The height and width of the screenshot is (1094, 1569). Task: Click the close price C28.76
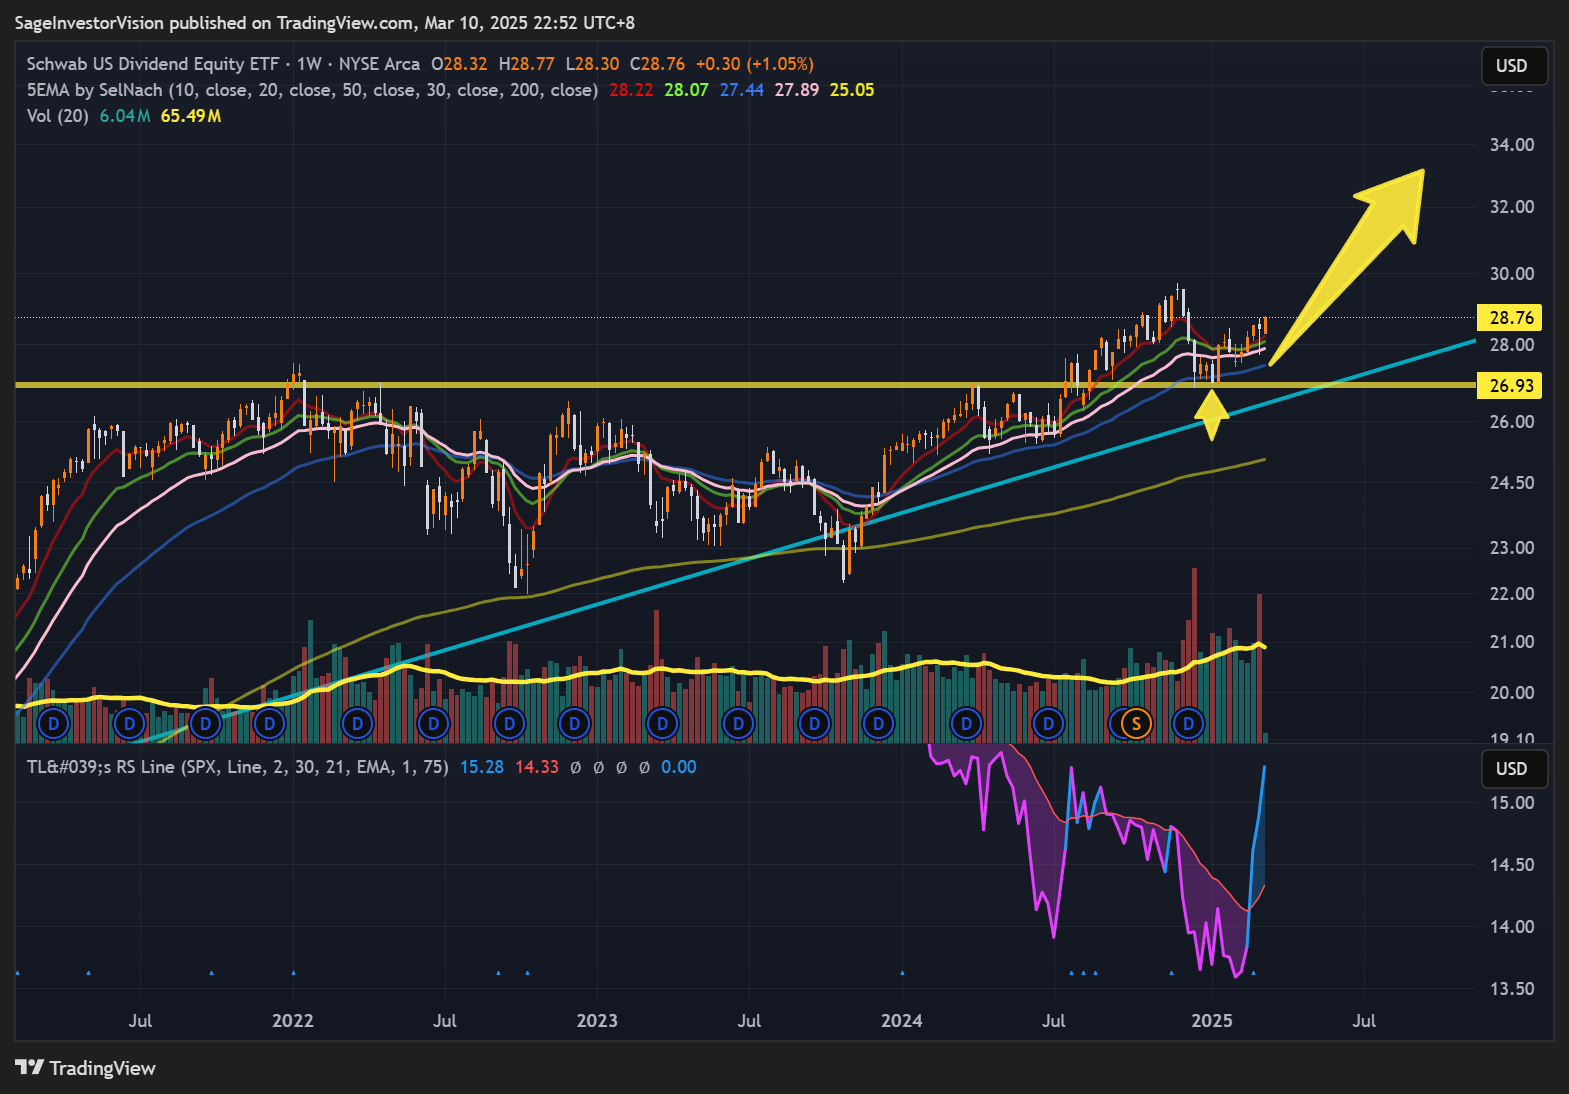[657, 64]
